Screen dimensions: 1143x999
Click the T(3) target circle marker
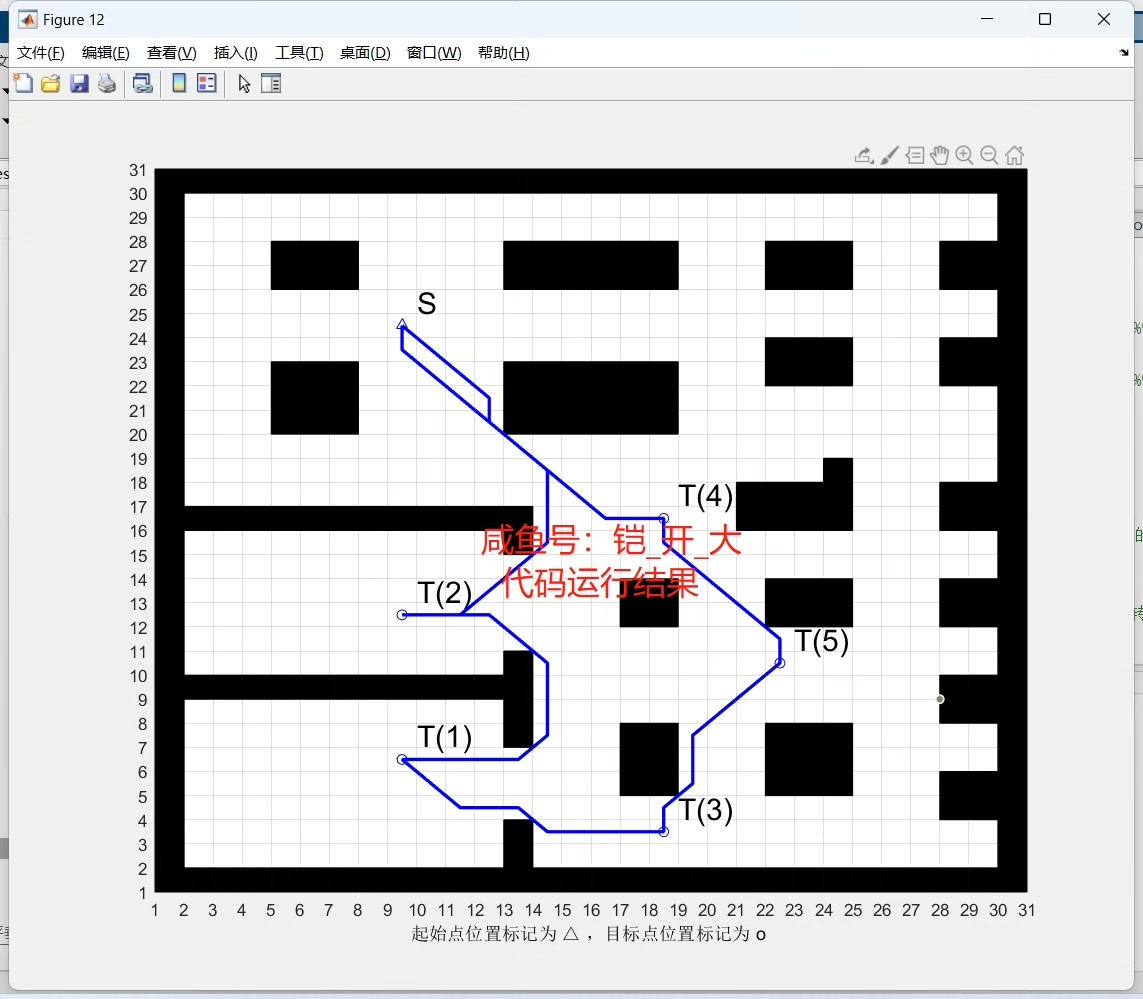663,831
